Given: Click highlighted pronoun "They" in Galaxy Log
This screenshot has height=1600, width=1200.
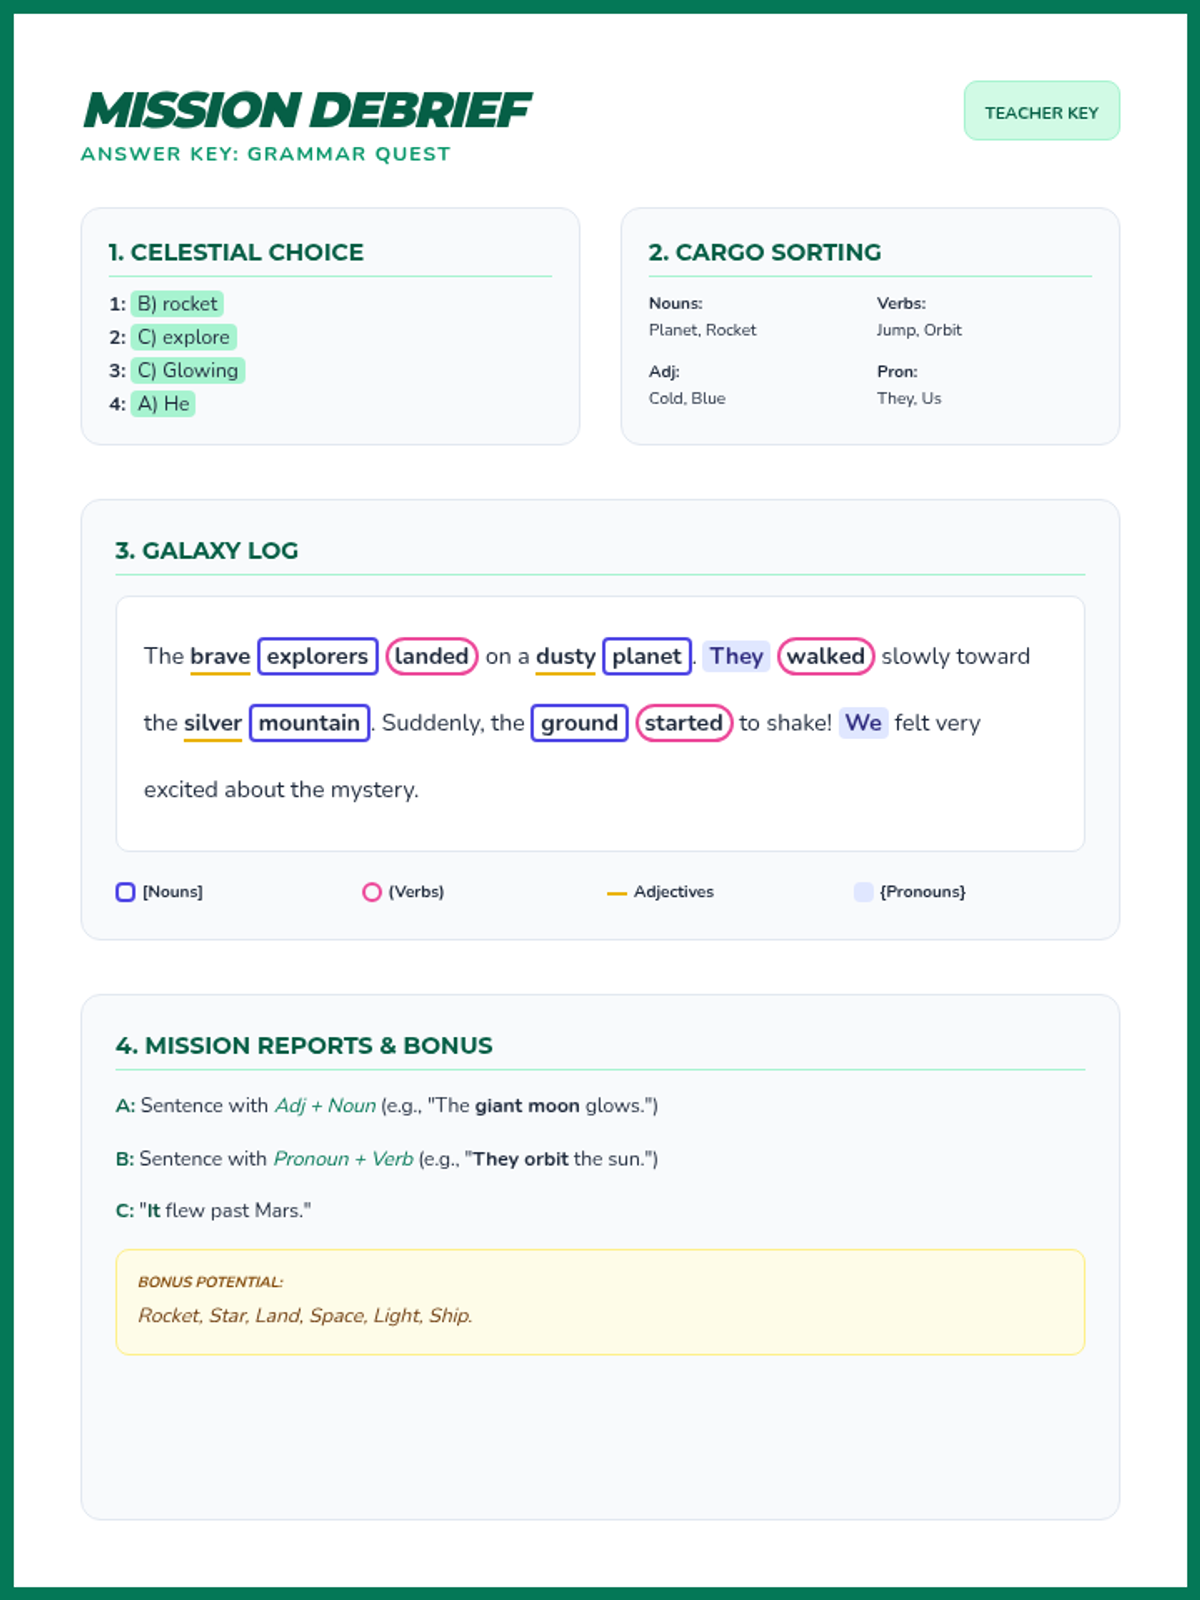Looking at the screenshot, I should [736, 657].
